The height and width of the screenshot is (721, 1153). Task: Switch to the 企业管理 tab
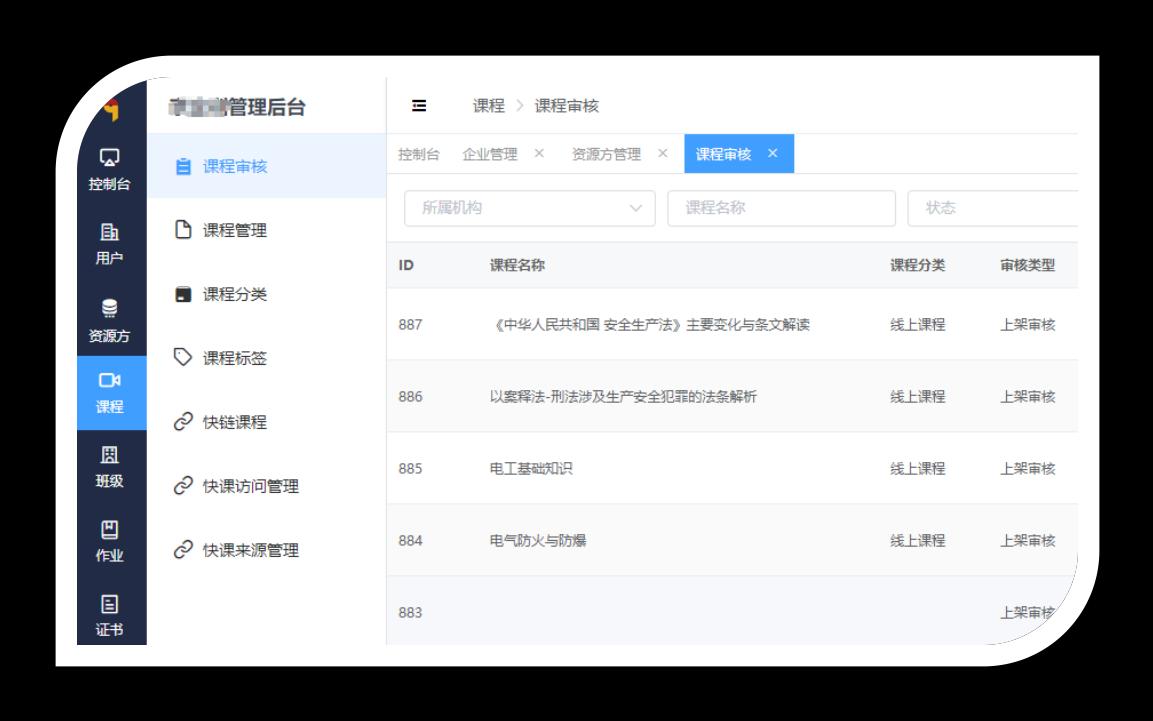(490, 154)
